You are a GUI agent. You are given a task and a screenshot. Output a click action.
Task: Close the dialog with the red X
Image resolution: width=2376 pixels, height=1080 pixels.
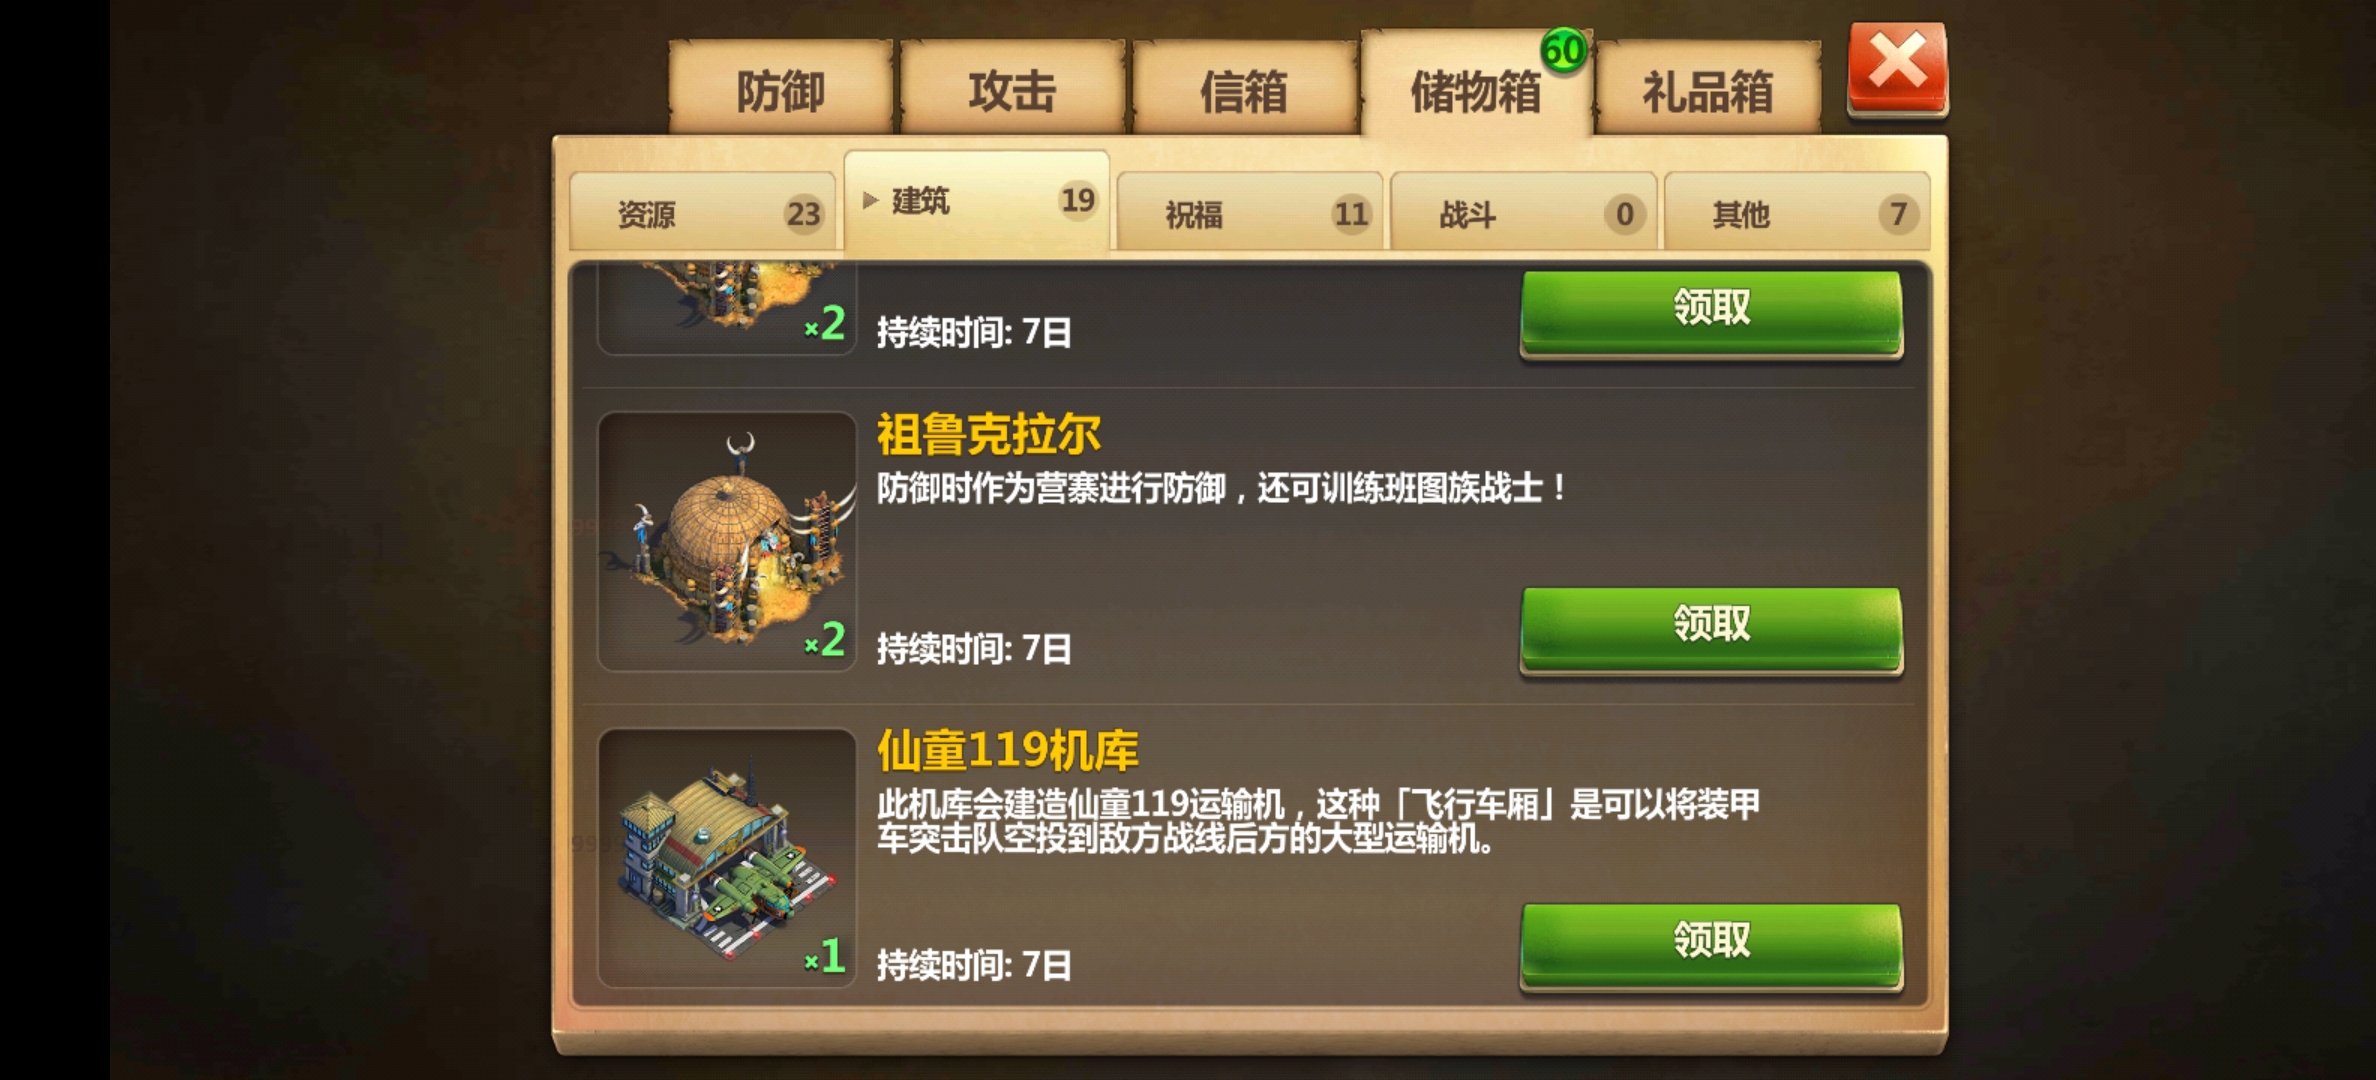pos(1897,68)
